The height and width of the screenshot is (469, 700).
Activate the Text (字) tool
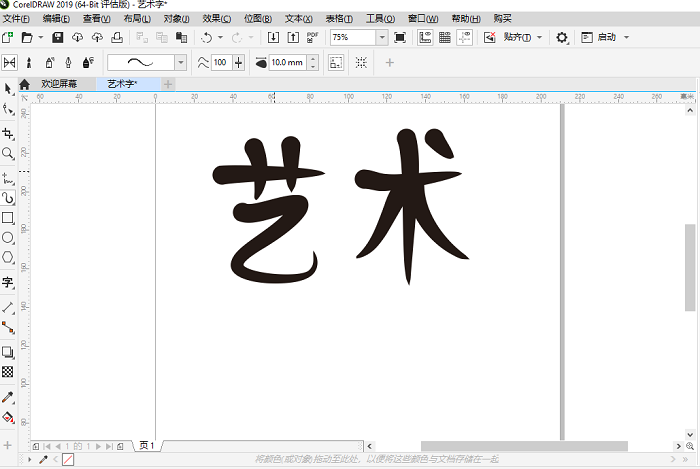pyautogui.click(x=8, y=283)
